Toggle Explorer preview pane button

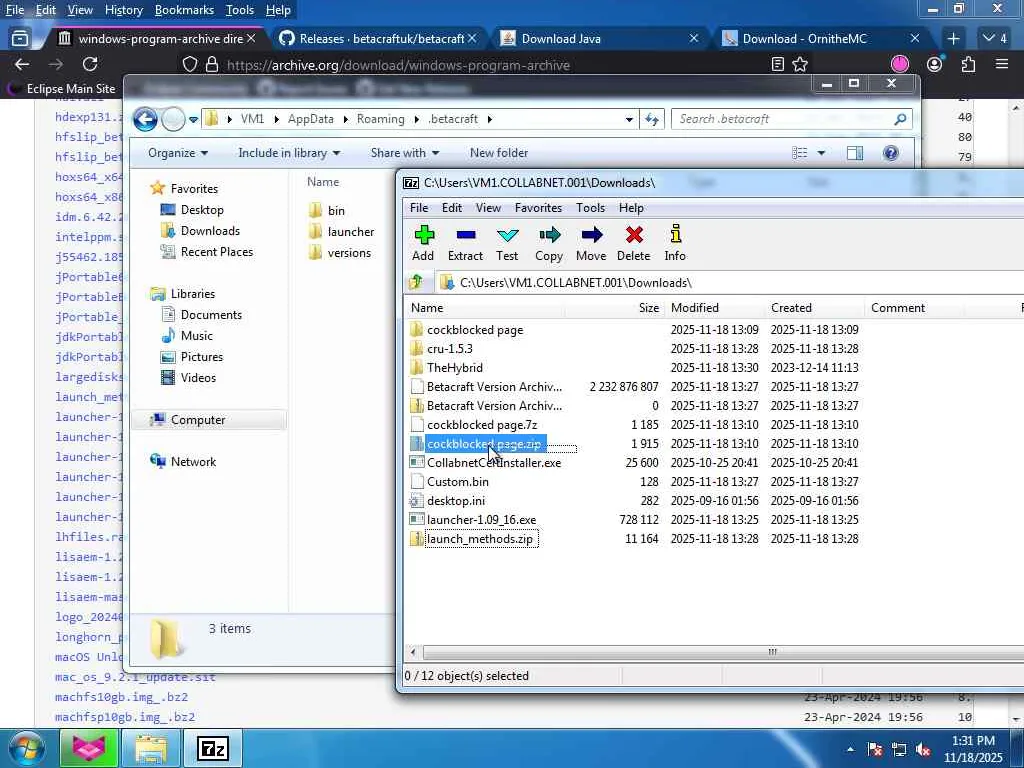click(x=855, y=153)
